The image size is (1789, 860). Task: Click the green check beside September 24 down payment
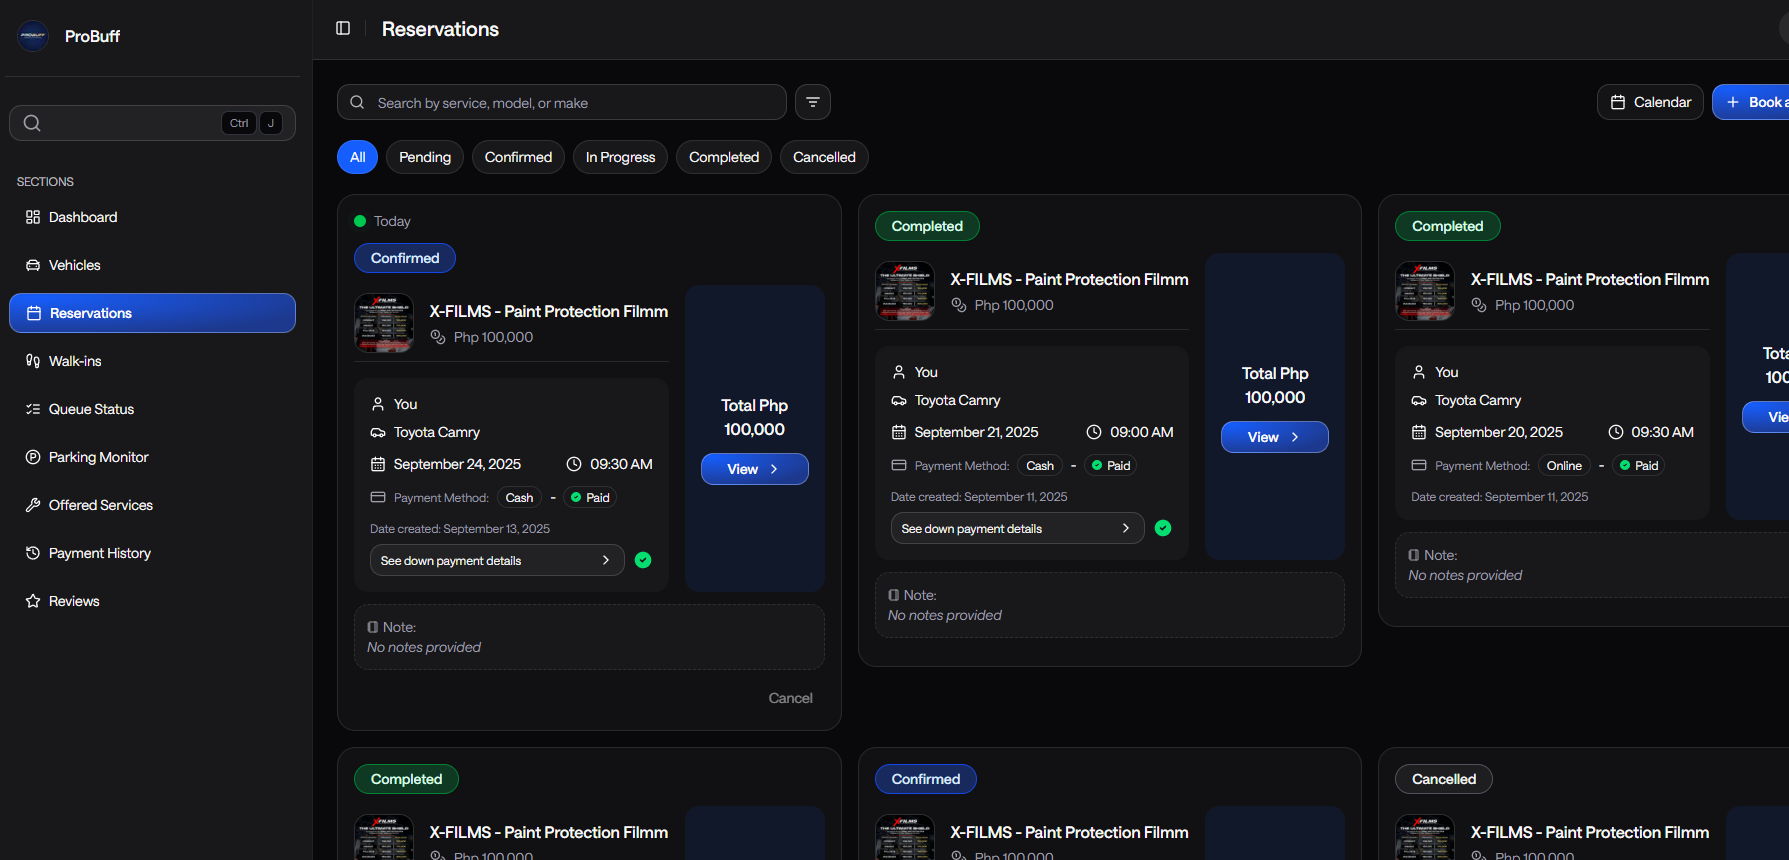(x=643, y=560)
